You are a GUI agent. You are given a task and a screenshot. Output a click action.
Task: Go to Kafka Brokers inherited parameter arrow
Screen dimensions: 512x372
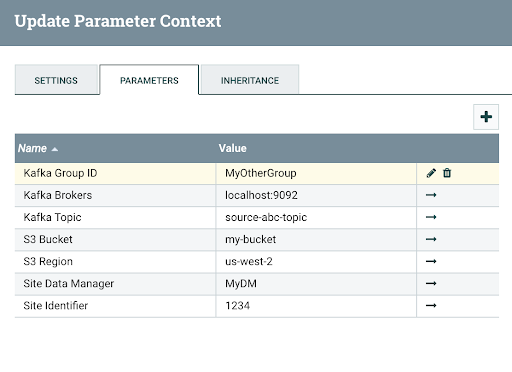[431, 195]
